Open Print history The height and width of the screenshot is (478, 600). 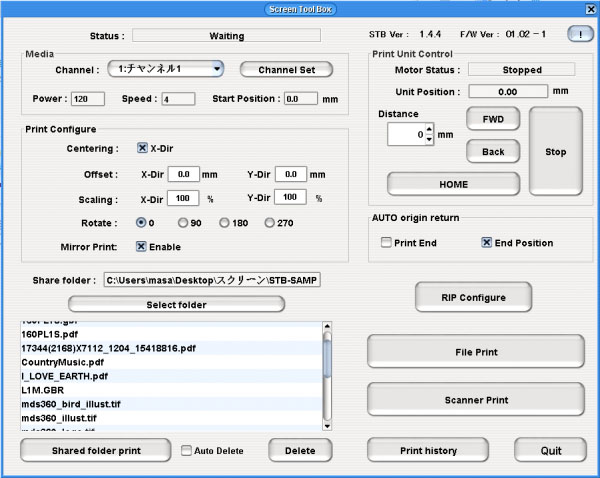(428, 450)
